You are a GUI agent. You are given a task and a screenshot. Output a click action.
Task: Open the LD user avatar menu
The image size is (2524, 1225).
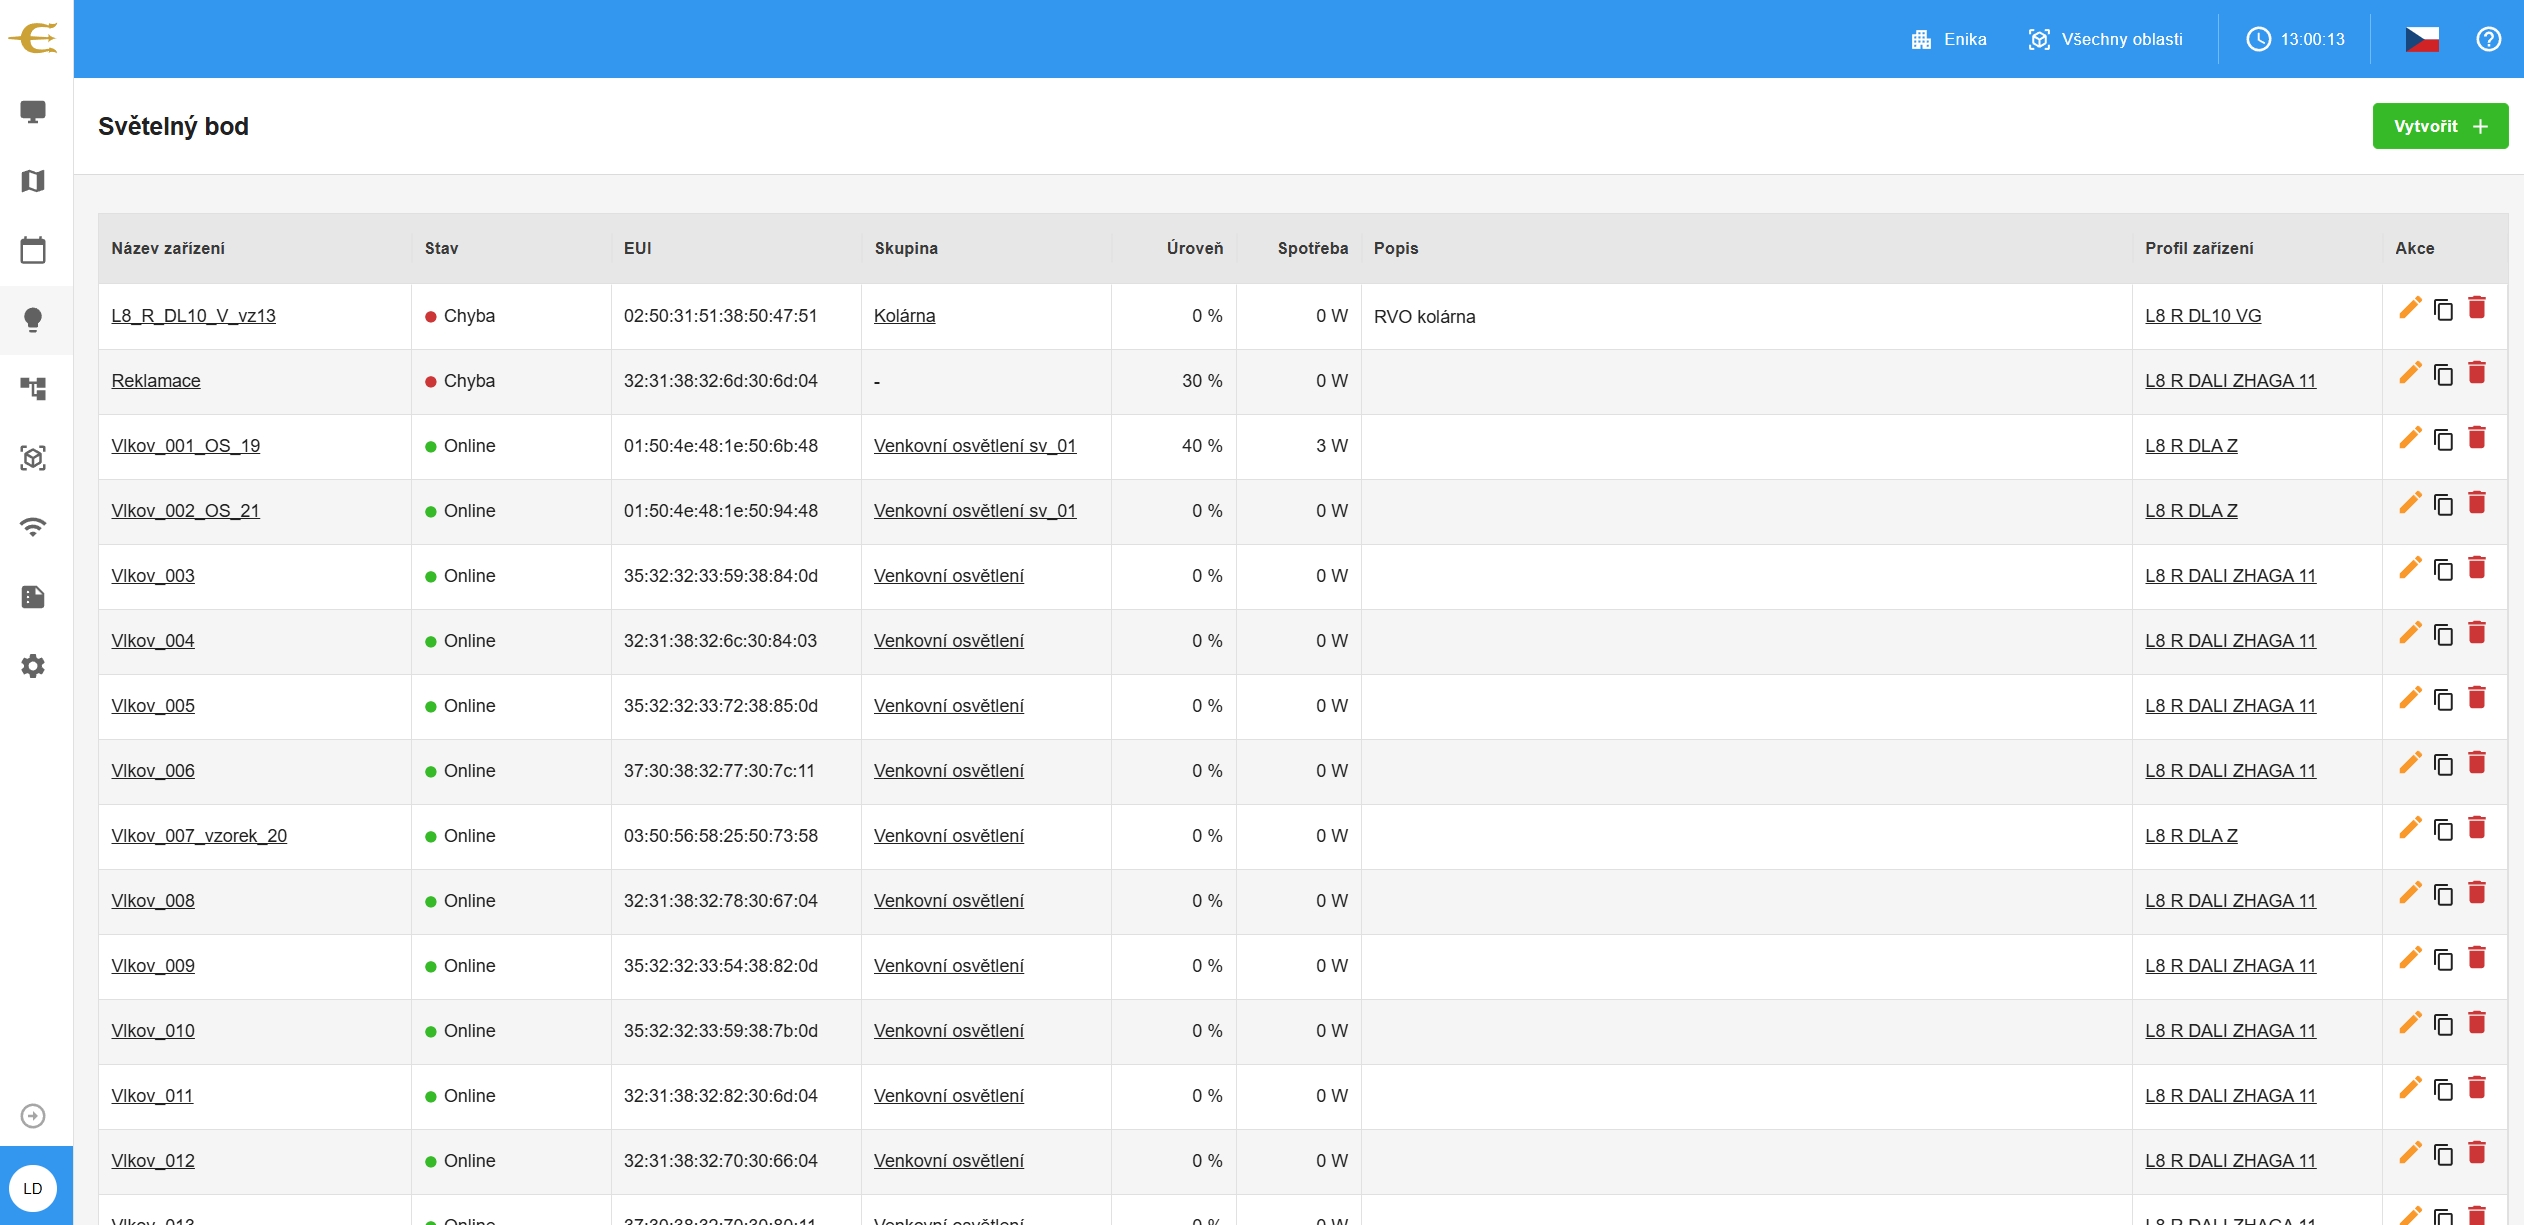[33, 1188]
